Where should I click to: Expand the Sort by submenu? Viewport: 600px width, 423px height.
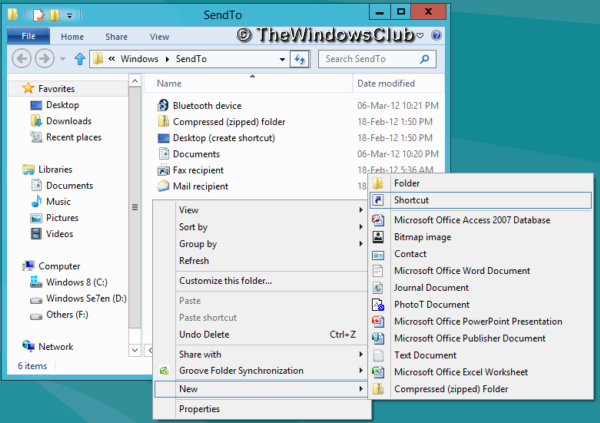(360, 227)
